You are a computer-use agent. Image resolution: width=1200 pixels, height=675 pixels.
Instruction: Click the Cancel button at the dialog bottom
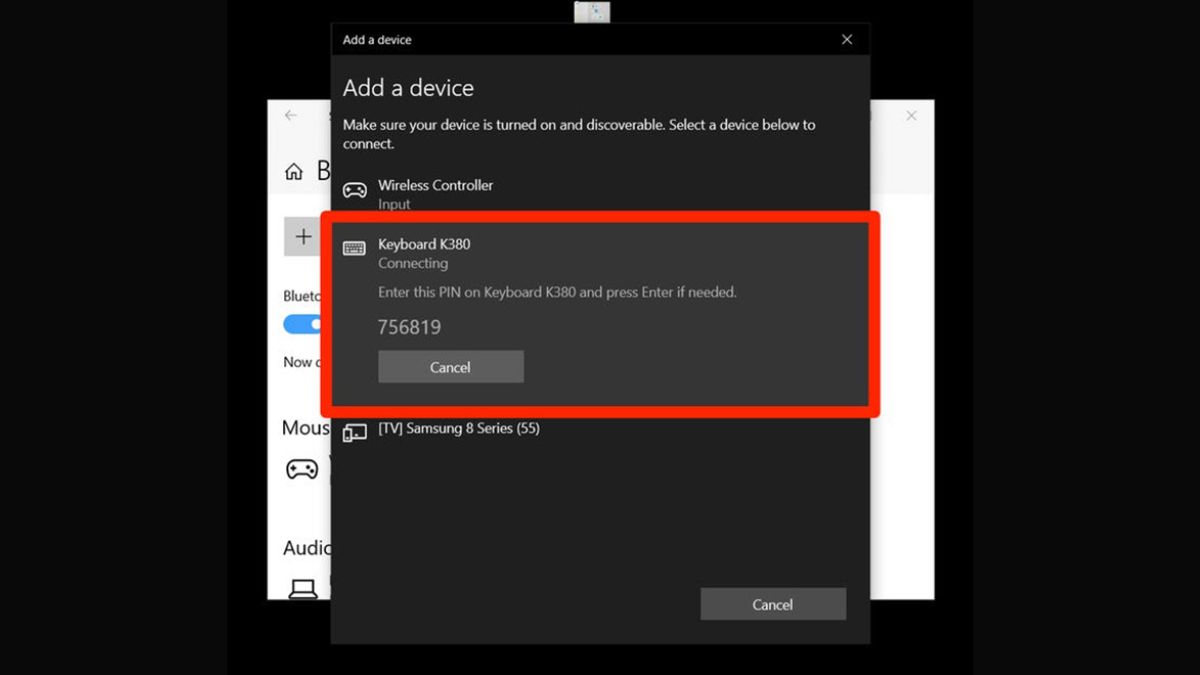(x=773, y=604)
